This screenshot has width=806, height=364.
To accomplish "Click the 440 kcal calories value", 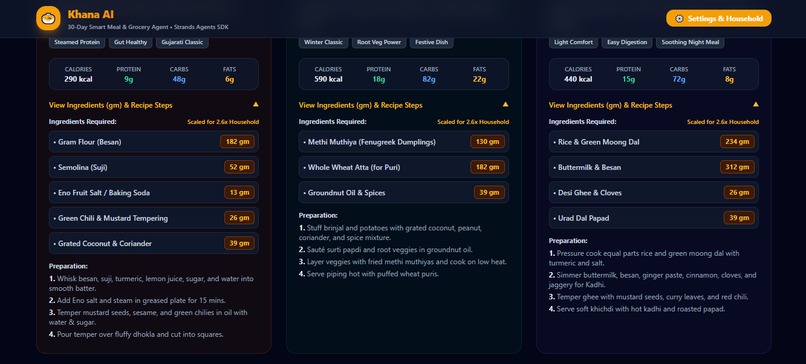I will [x=578, y=79].
